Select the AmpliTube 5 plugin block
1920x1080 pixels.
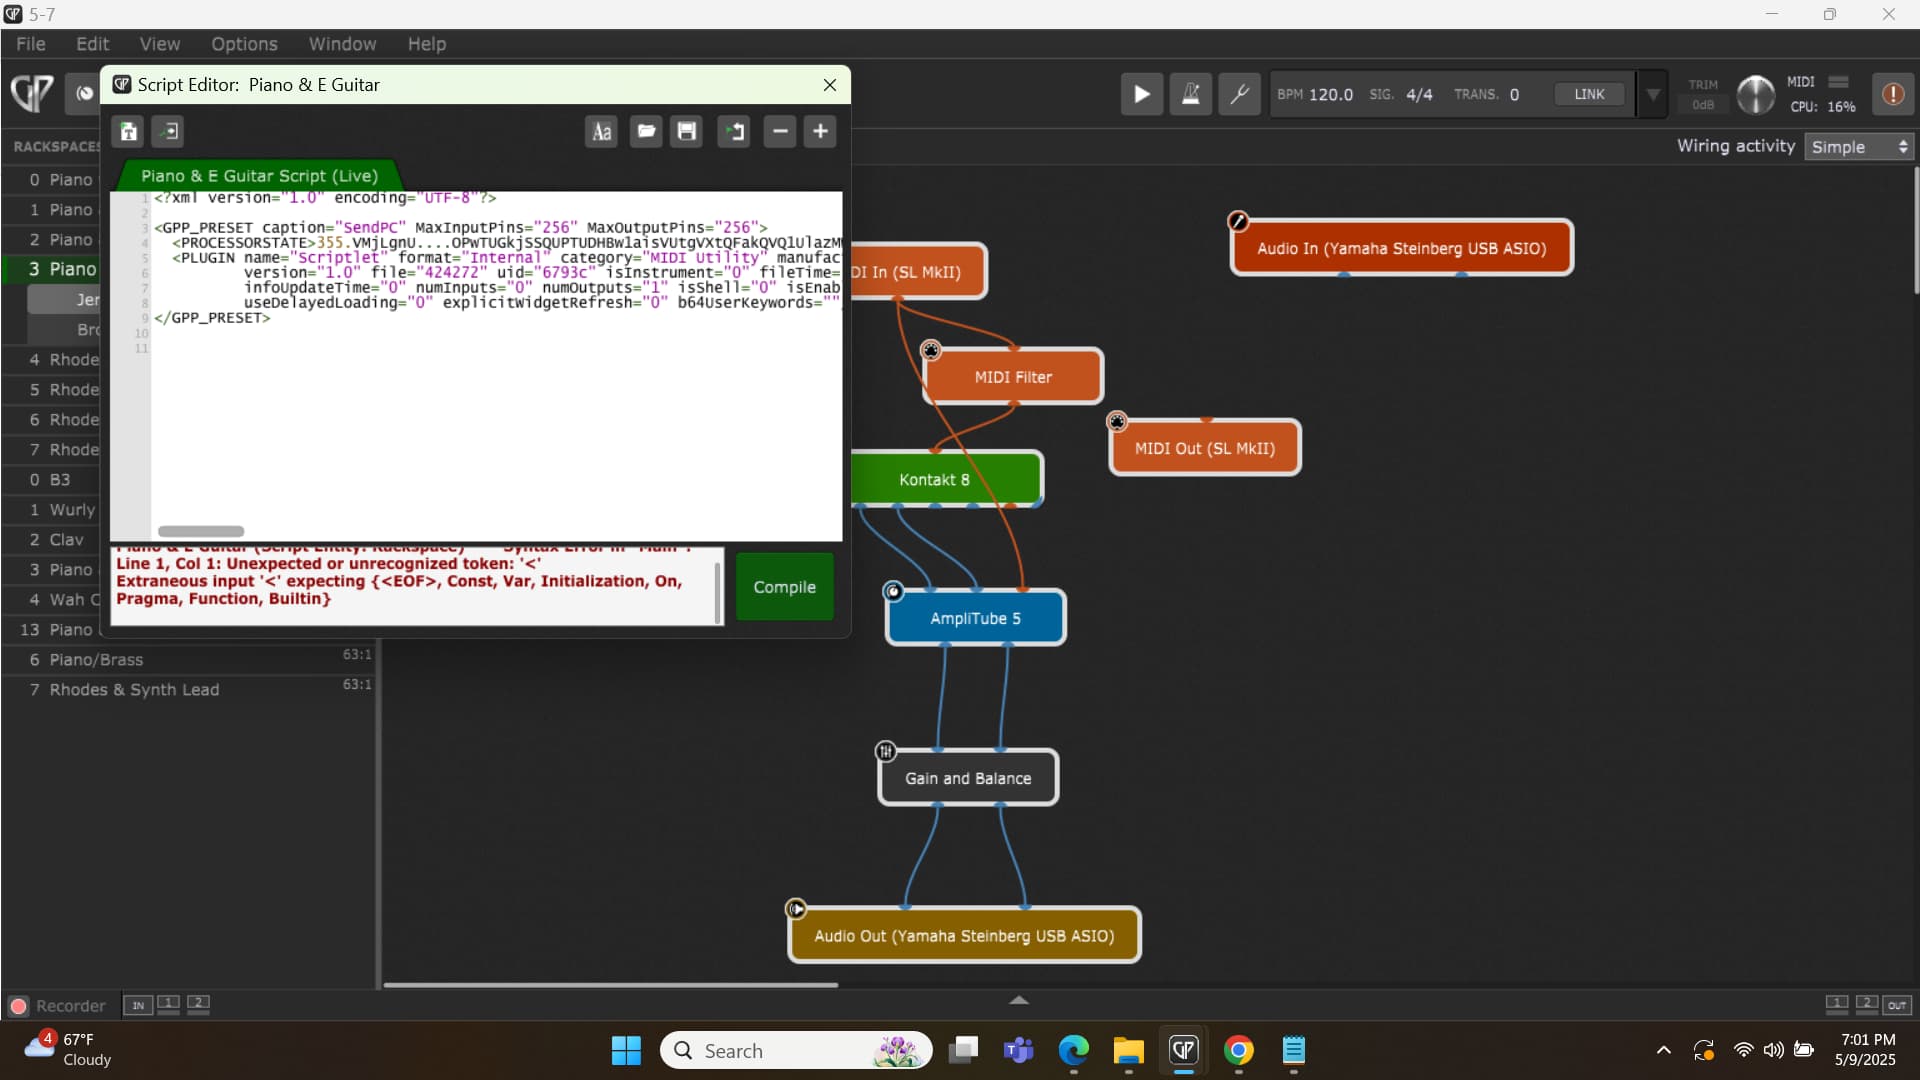tap(975, 618)
